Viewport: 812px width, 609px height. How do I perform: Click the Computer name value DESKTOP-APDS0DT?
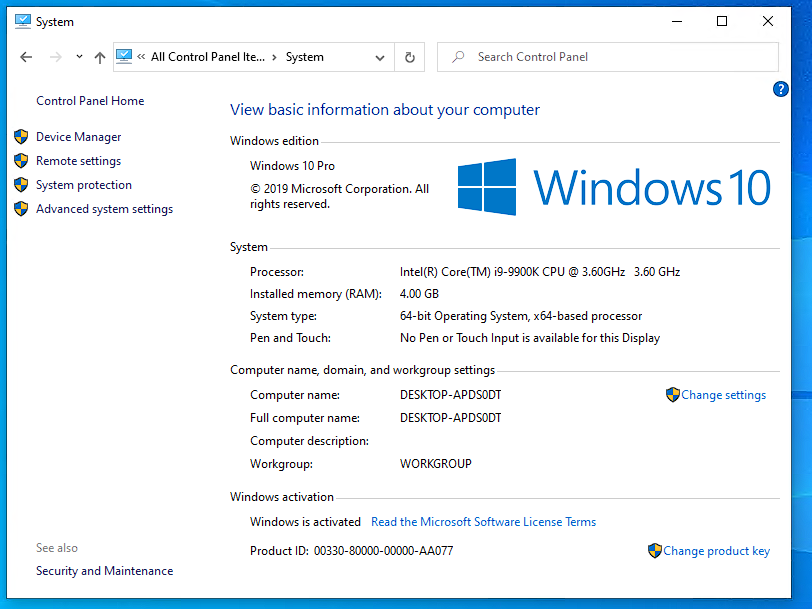point(451,395)
